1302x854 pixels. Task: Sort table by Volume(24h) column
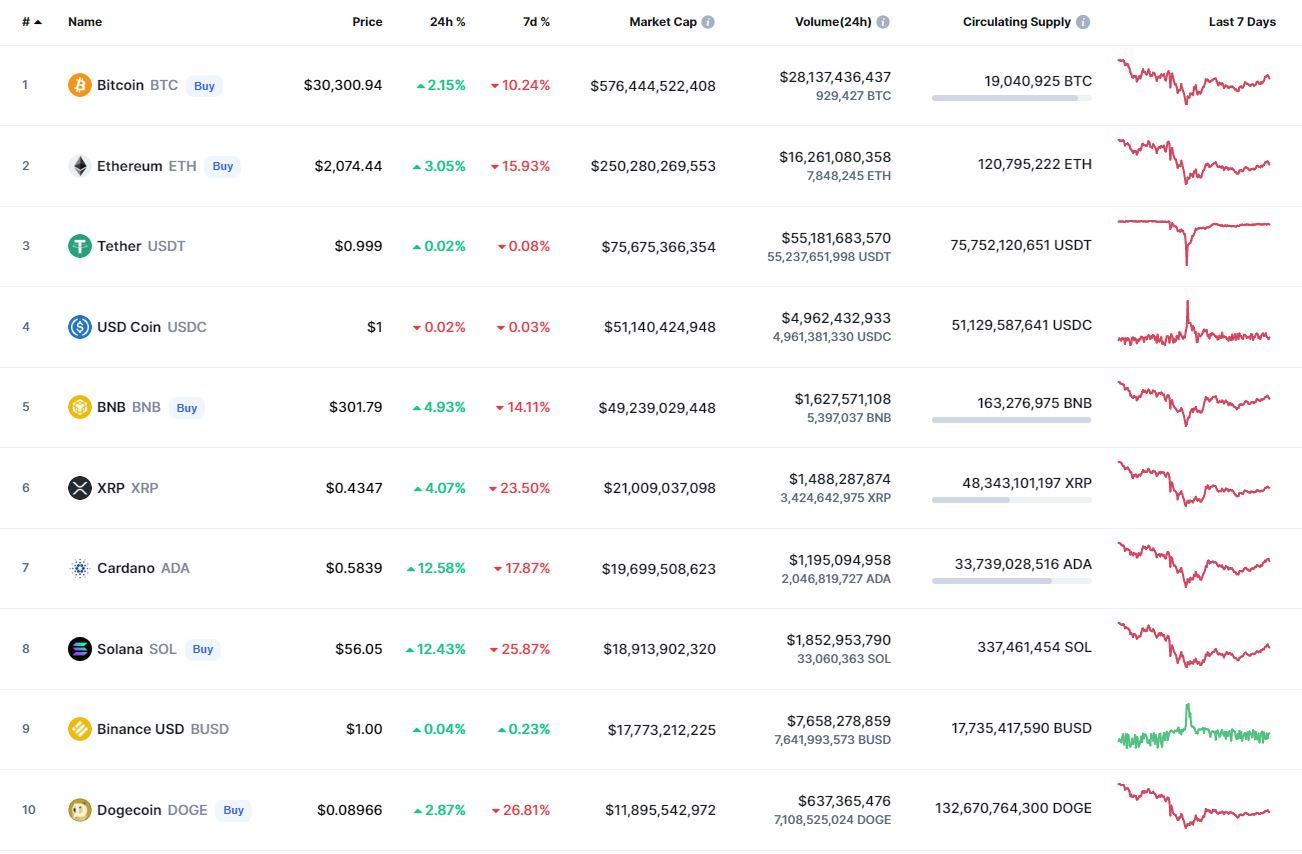[833, 22]
